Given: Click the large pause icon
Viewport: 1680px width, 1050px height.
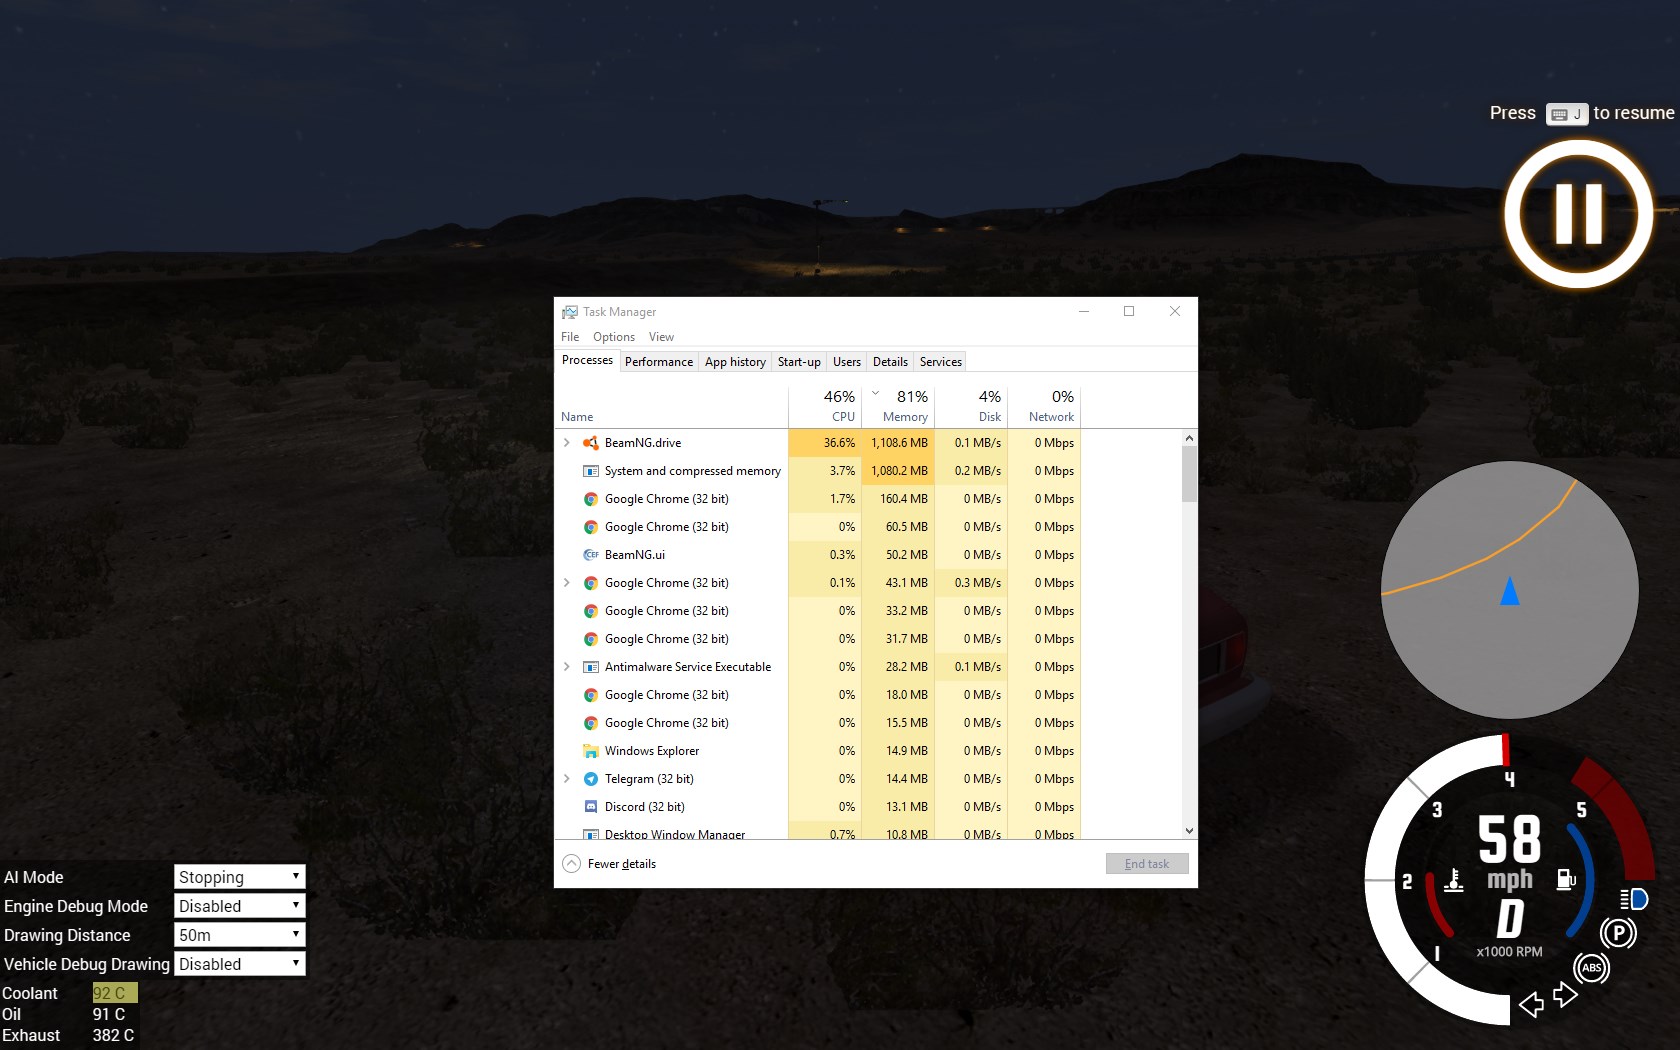Looking at the screenshot, I should point(1579,214).
